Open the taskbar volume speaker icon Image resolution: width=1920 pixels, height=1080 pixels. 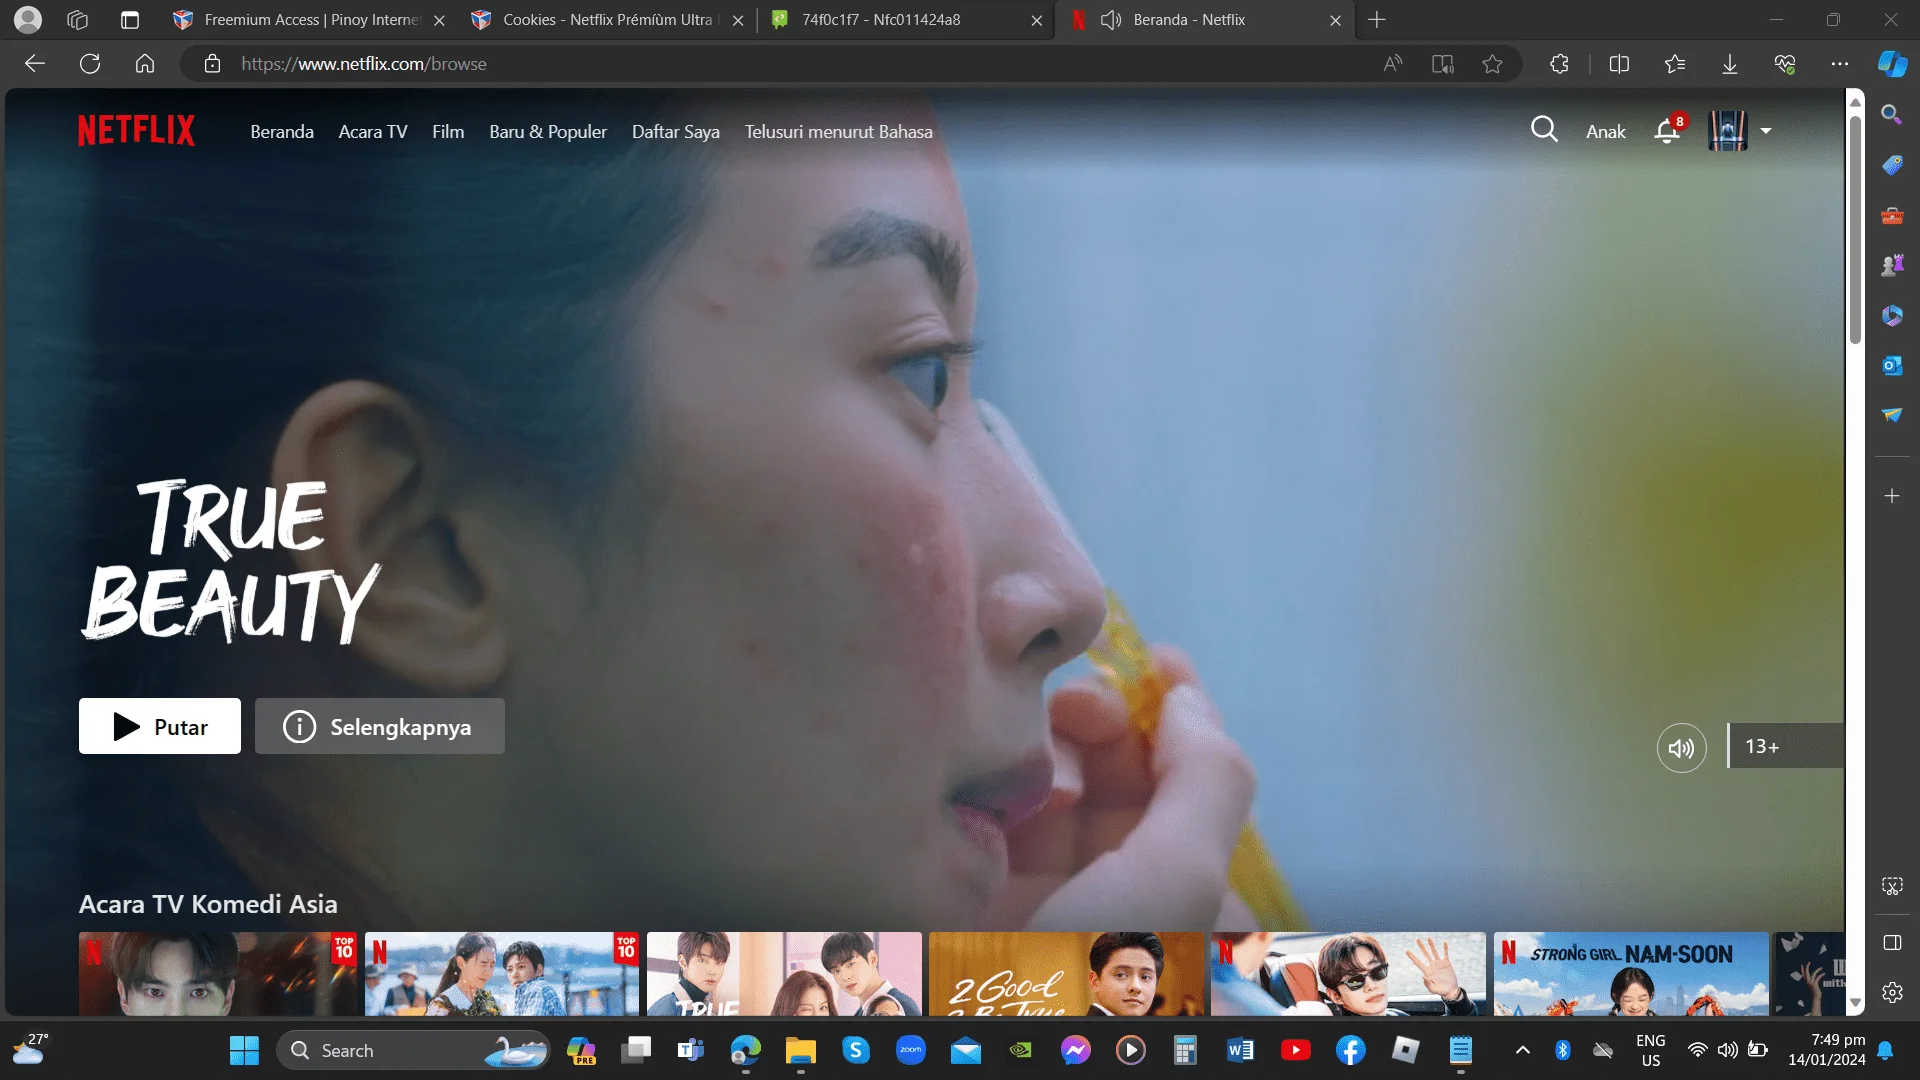(x=1727, y=1050)
